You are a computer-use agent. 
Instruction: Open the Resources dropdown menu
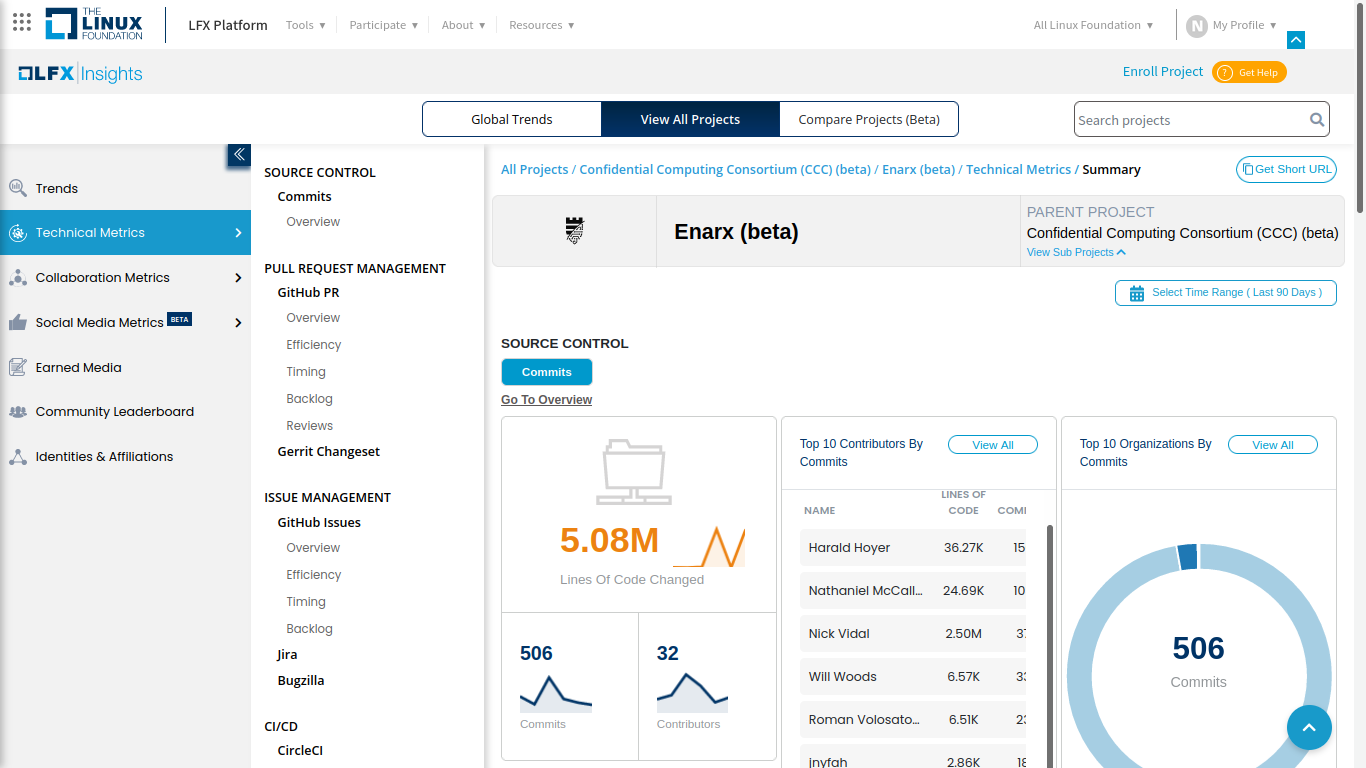coord(541,25)
